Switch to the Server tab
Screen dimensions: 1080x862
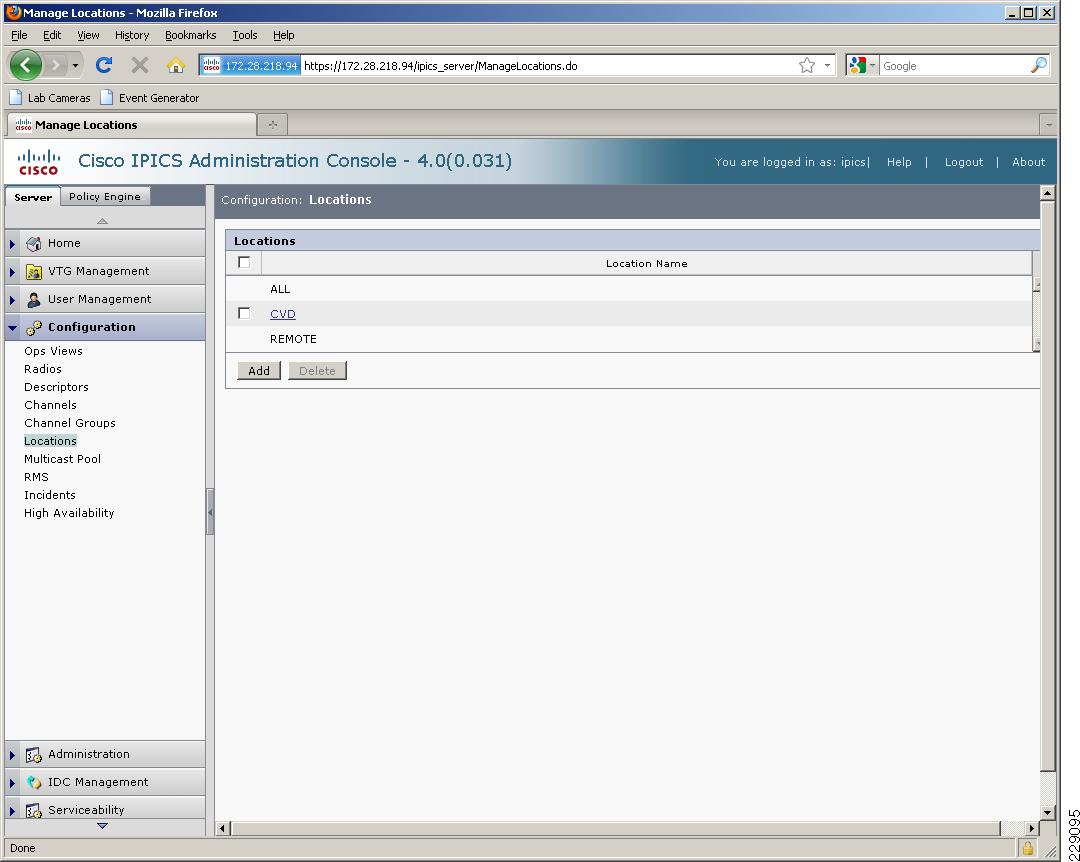pyautogui.click(x=32, y=197)
